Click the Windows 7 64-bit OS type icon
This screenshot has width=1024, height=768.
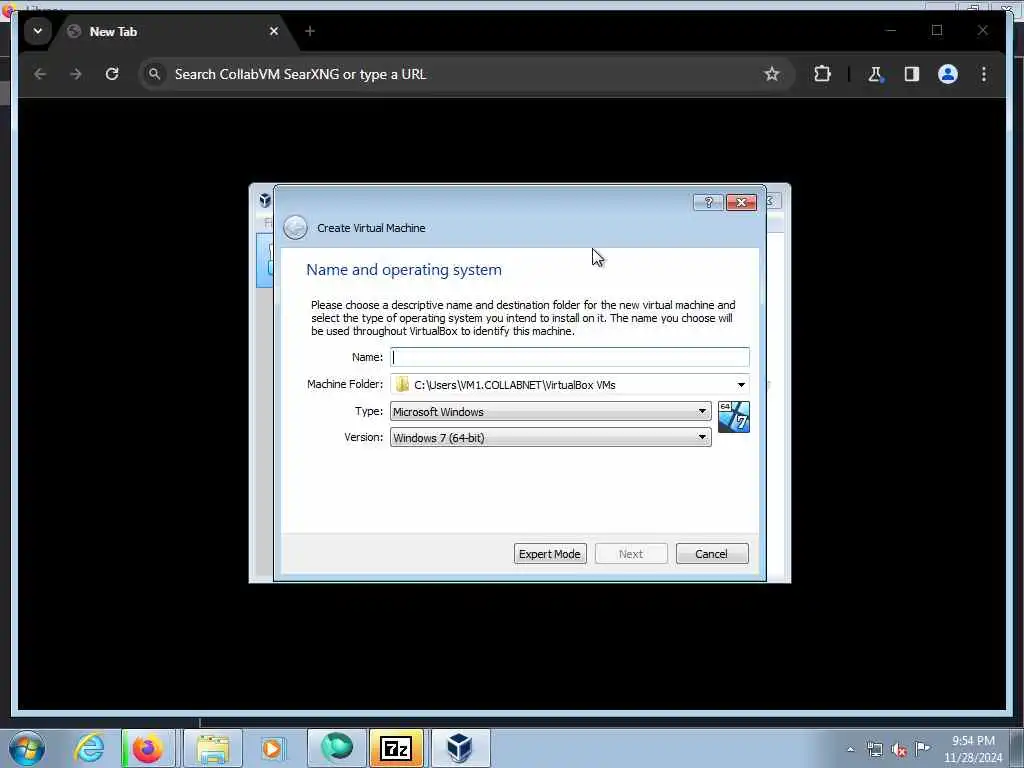(x=733, y=417)
